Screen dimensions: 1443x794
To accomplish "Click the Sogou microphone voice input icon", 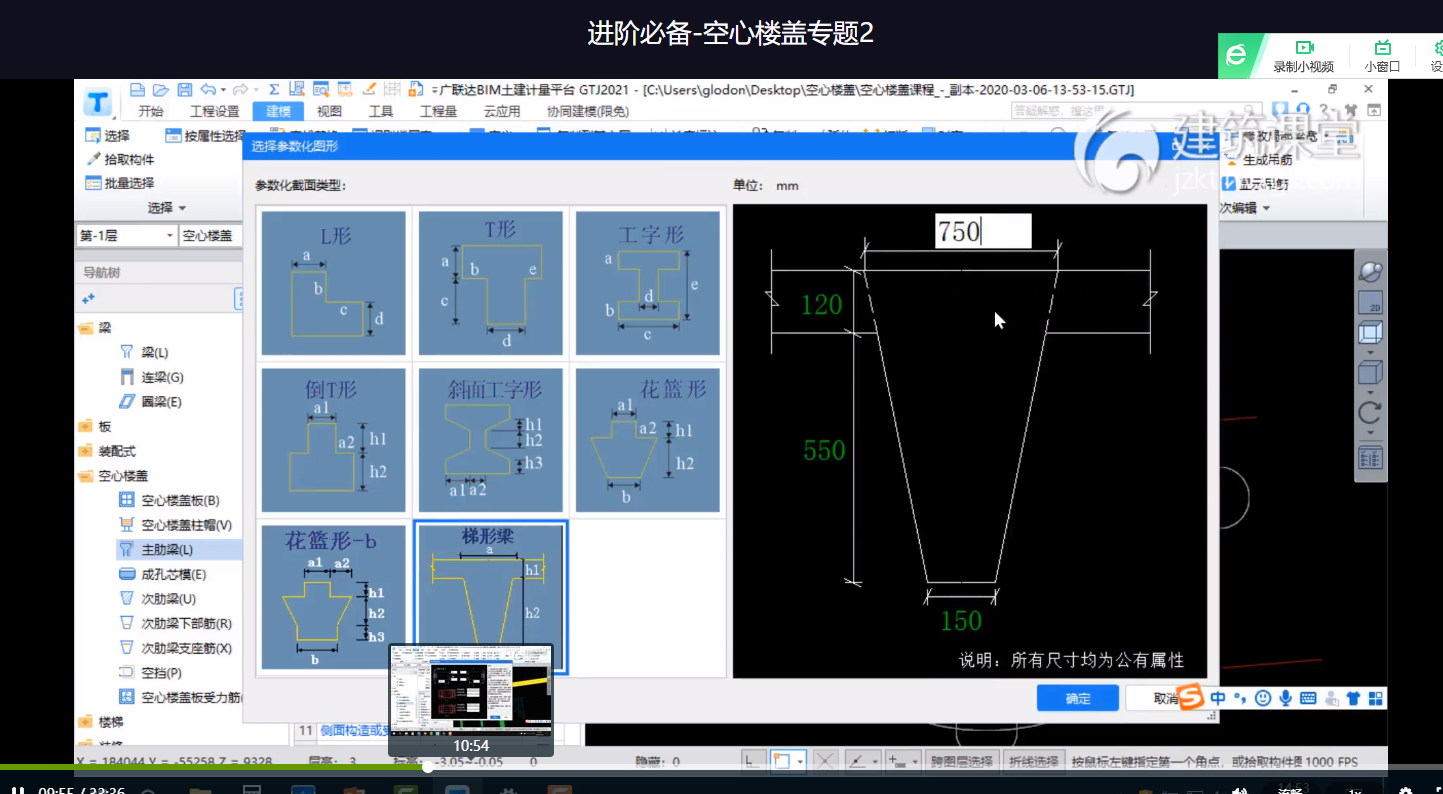I will [x=1285, y=698].
